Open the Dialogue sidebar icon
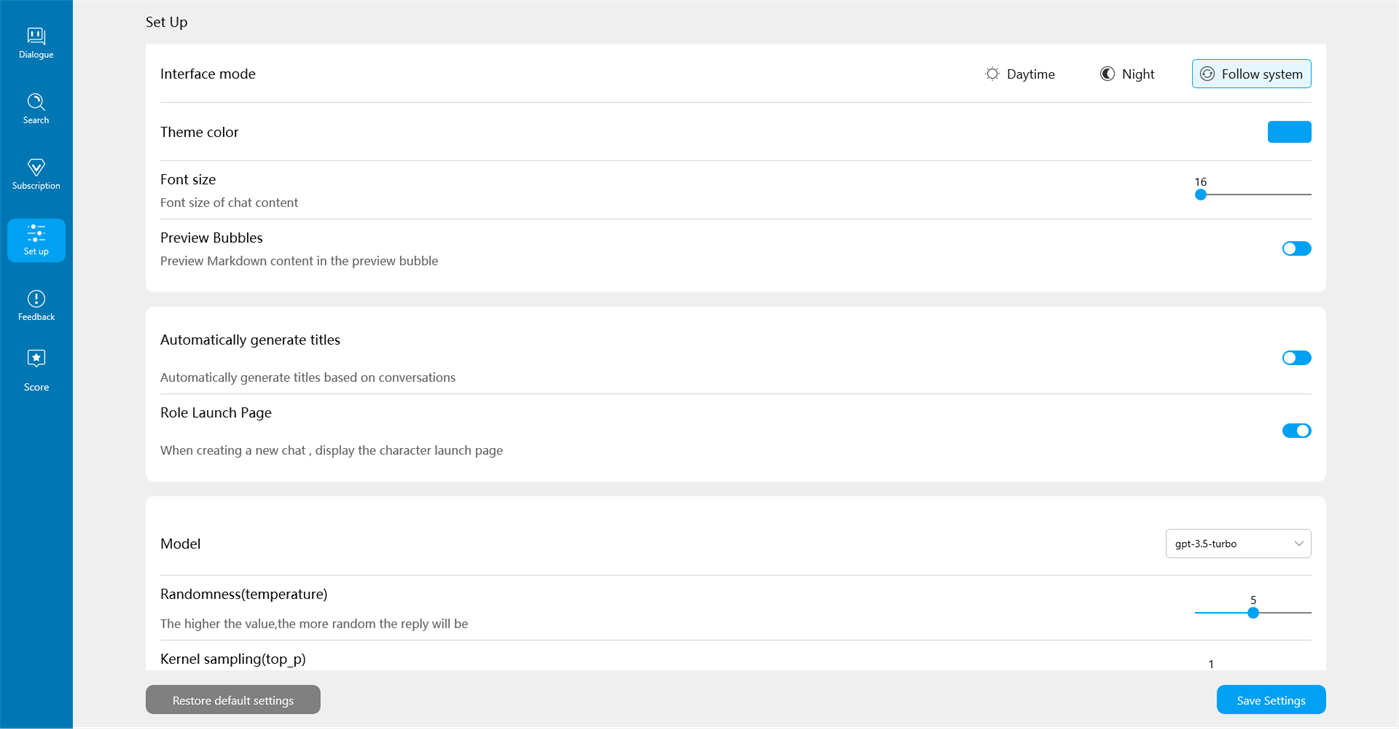Viewport: 1399px width, 729px height. [36, 36]
